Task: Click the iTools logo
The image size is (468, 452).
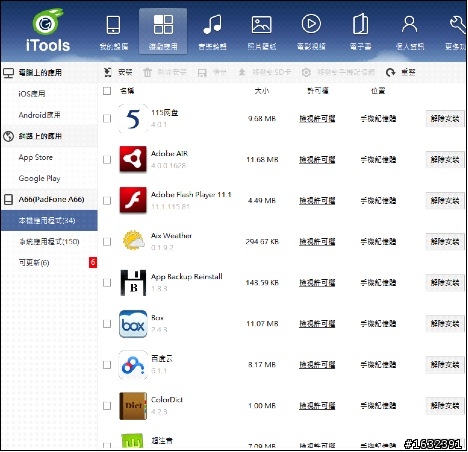Action: [x=48, y=31]
